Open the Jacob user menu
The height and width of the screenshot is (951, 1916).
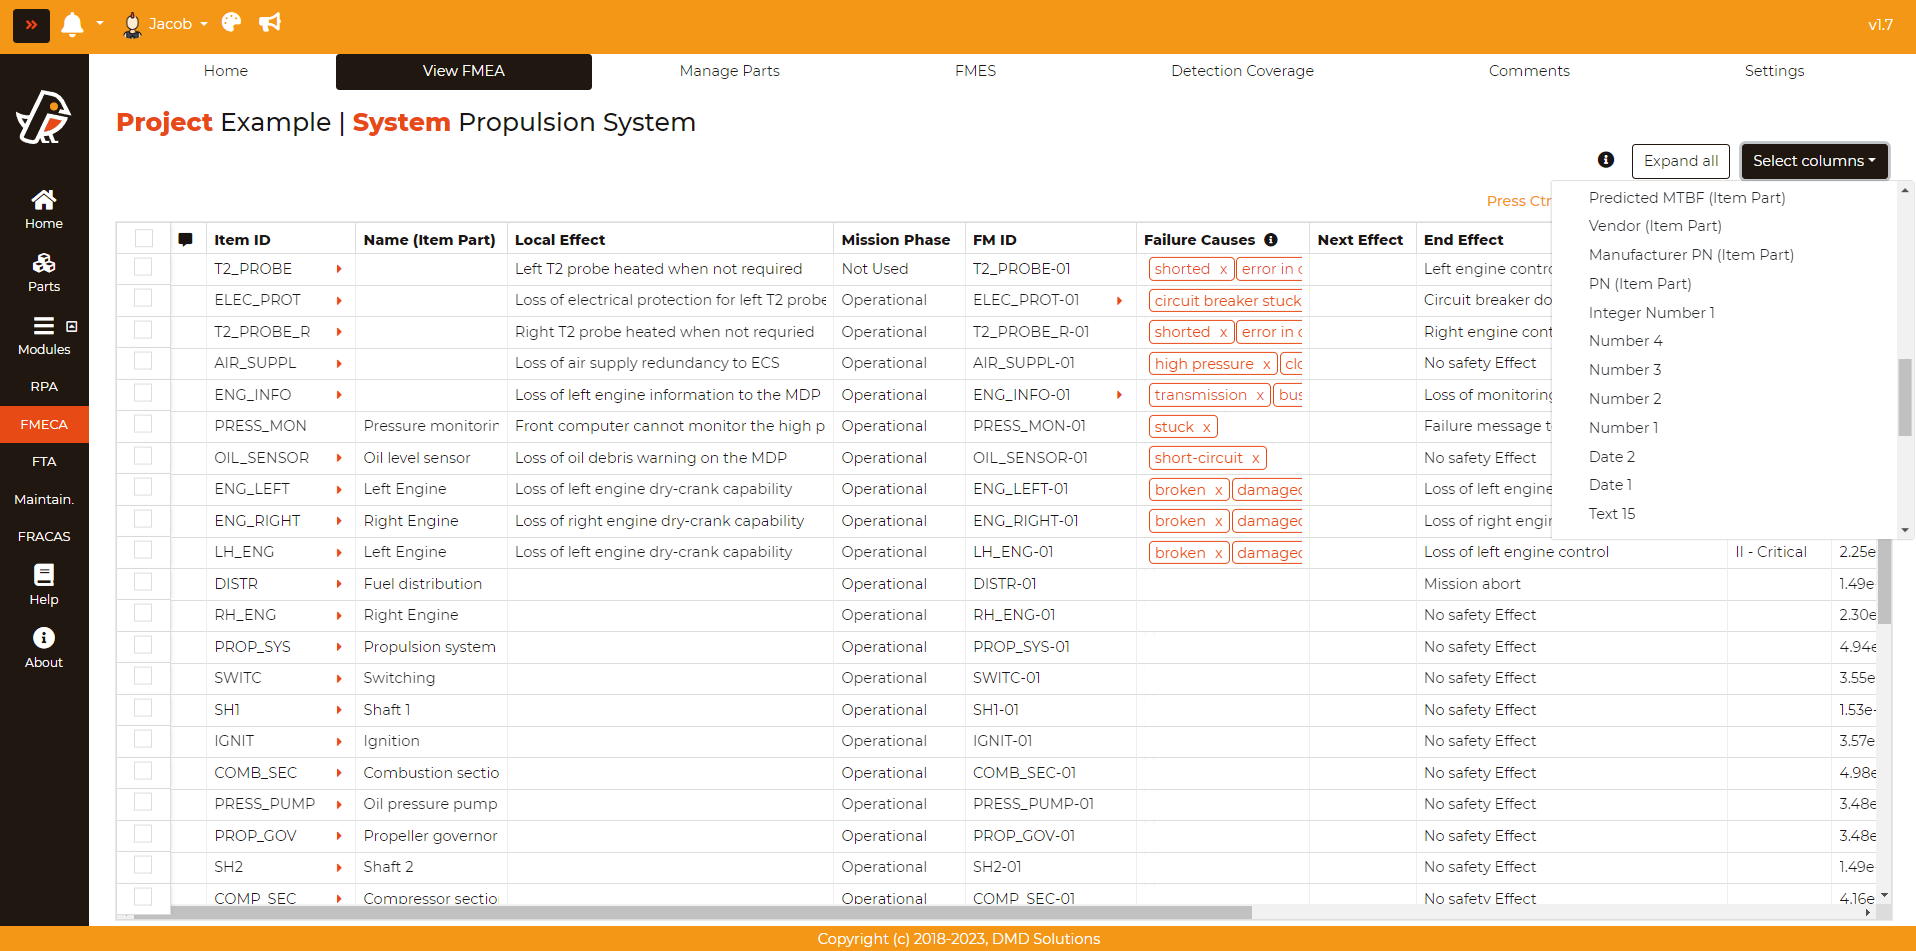165,24
